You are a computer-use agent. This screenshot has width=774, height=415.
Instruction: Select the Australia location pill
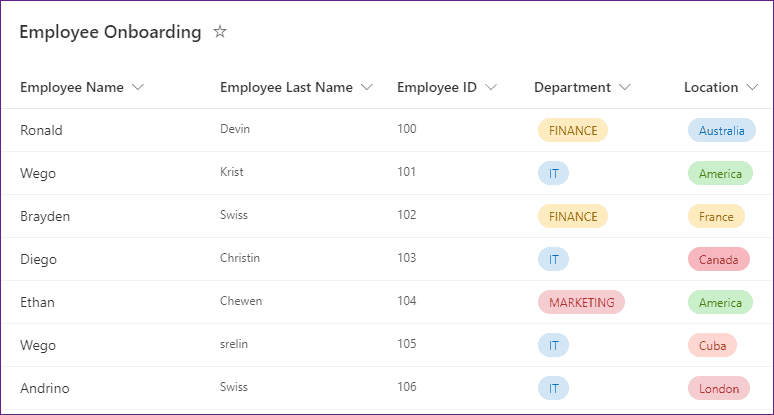coord(721,130)
